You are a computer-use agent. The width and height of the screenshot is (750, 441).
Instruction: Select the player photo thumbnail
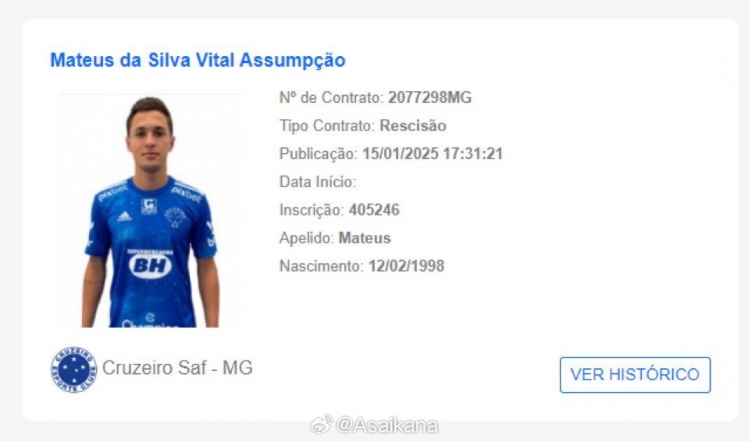[x=151, y=212]
